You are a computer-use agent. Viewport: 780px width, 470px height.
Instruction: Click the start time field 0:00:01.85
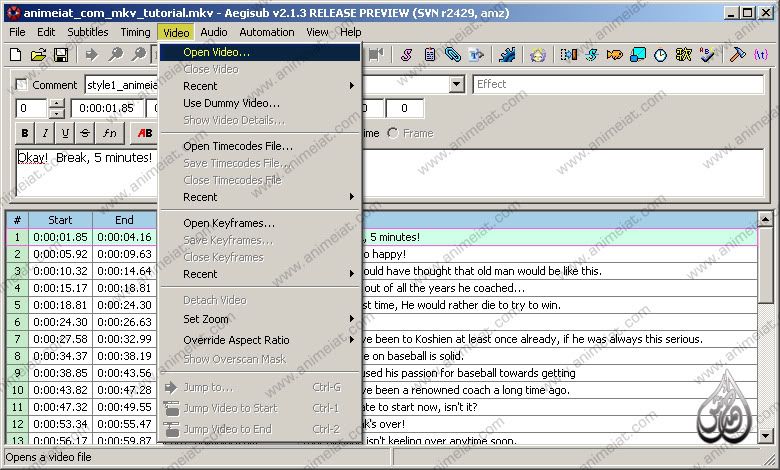(106, 108)
